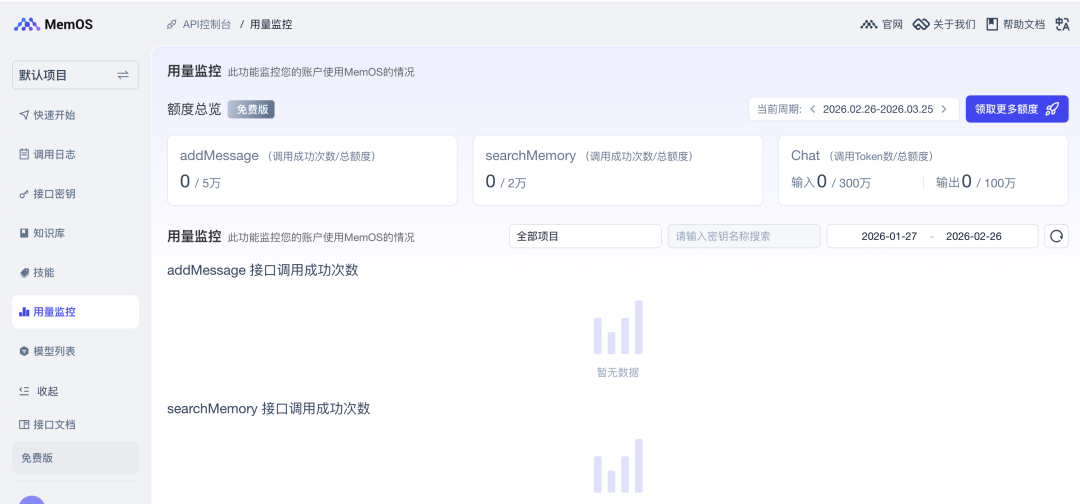Click the 用量监控 breadcrumb text
This screenshot has height=504, width=1080.
click(271, 24)
